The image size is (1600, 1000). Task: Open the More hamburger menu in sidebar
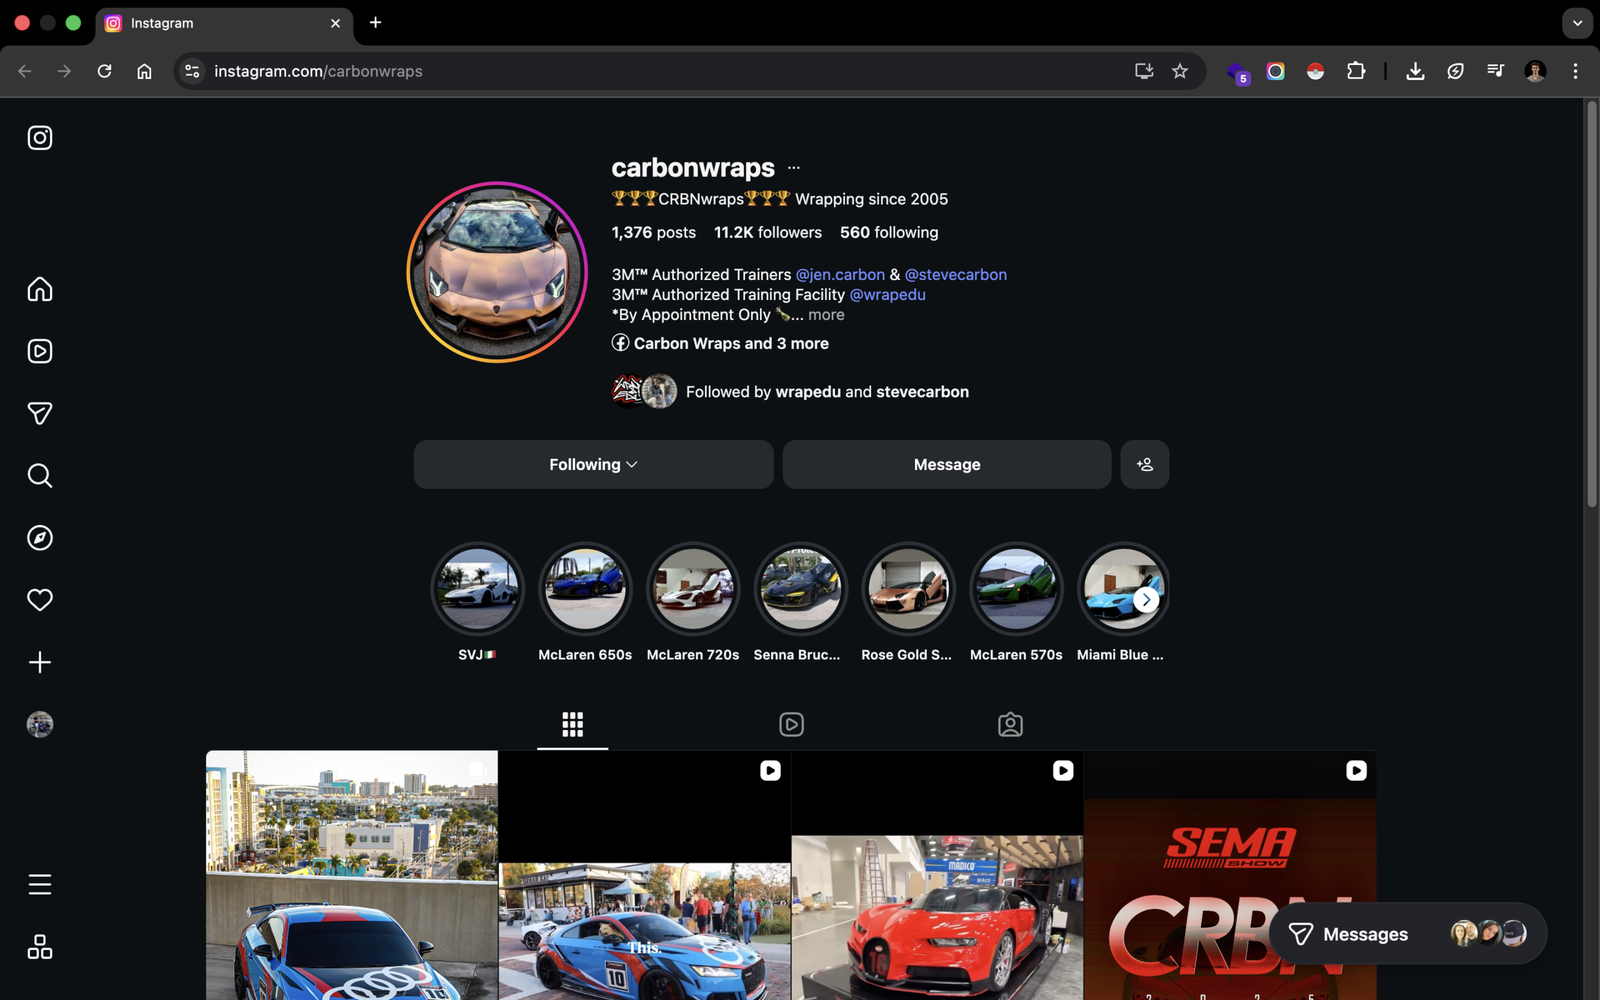point(40,885)
